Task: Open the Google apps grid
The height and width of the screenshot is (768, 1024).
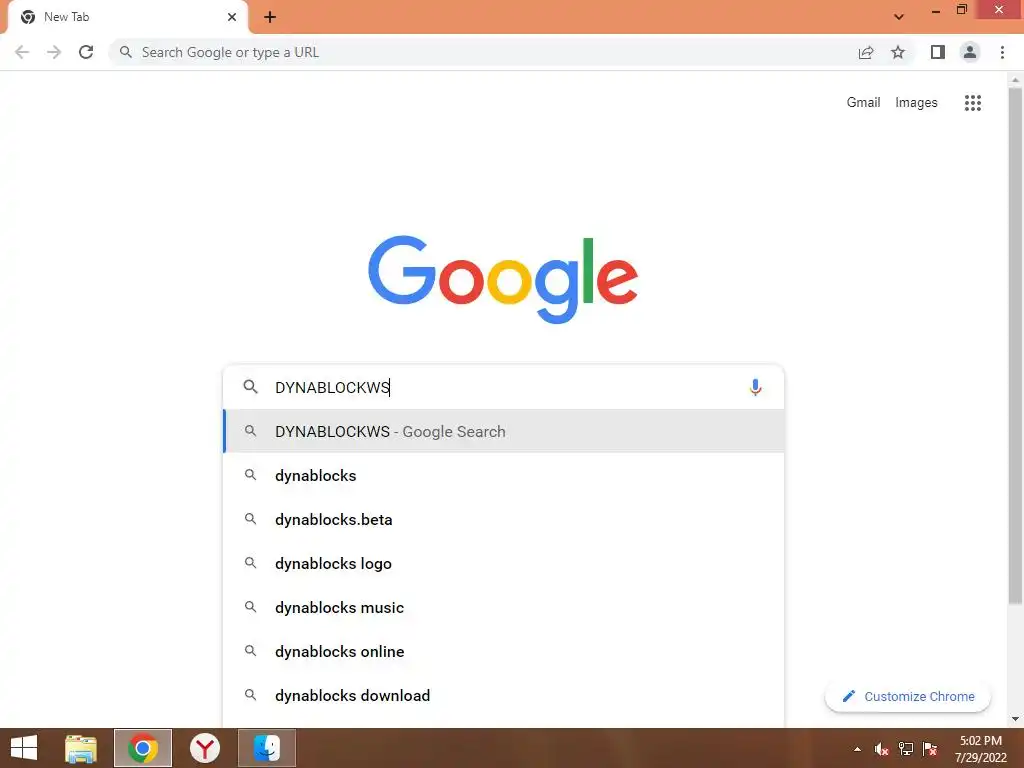Action: [x=972, y=103]
